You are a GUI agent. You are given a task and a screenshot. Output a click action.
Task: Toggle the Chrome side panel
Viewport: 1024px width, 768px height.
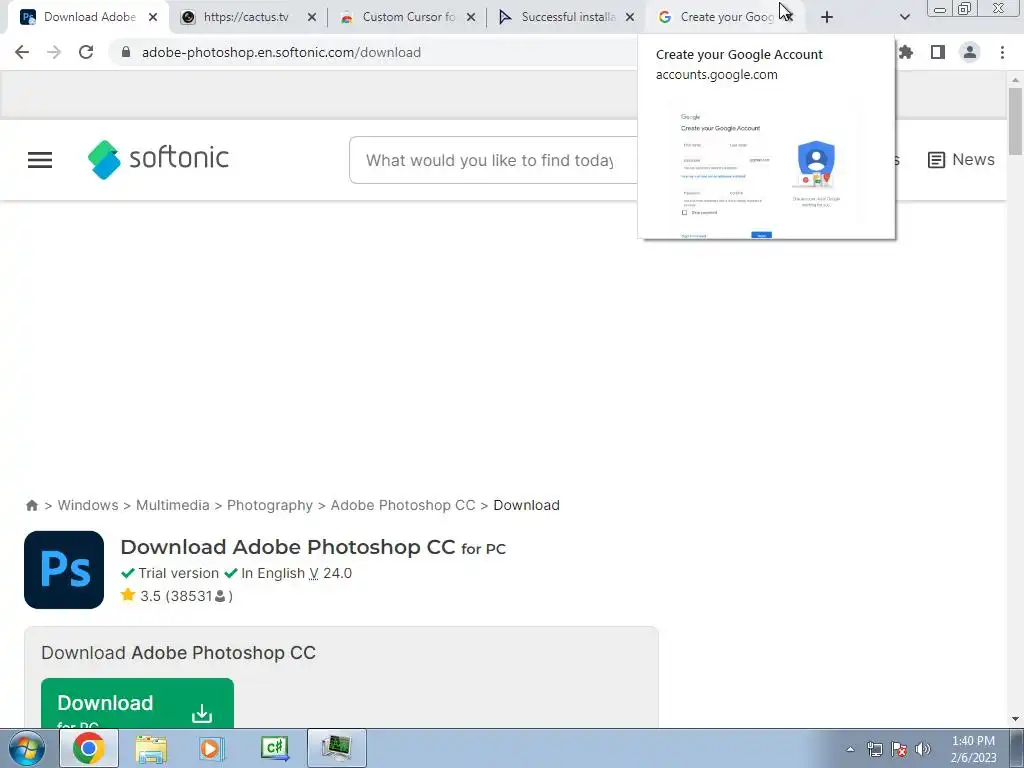(x=938, y=52)
